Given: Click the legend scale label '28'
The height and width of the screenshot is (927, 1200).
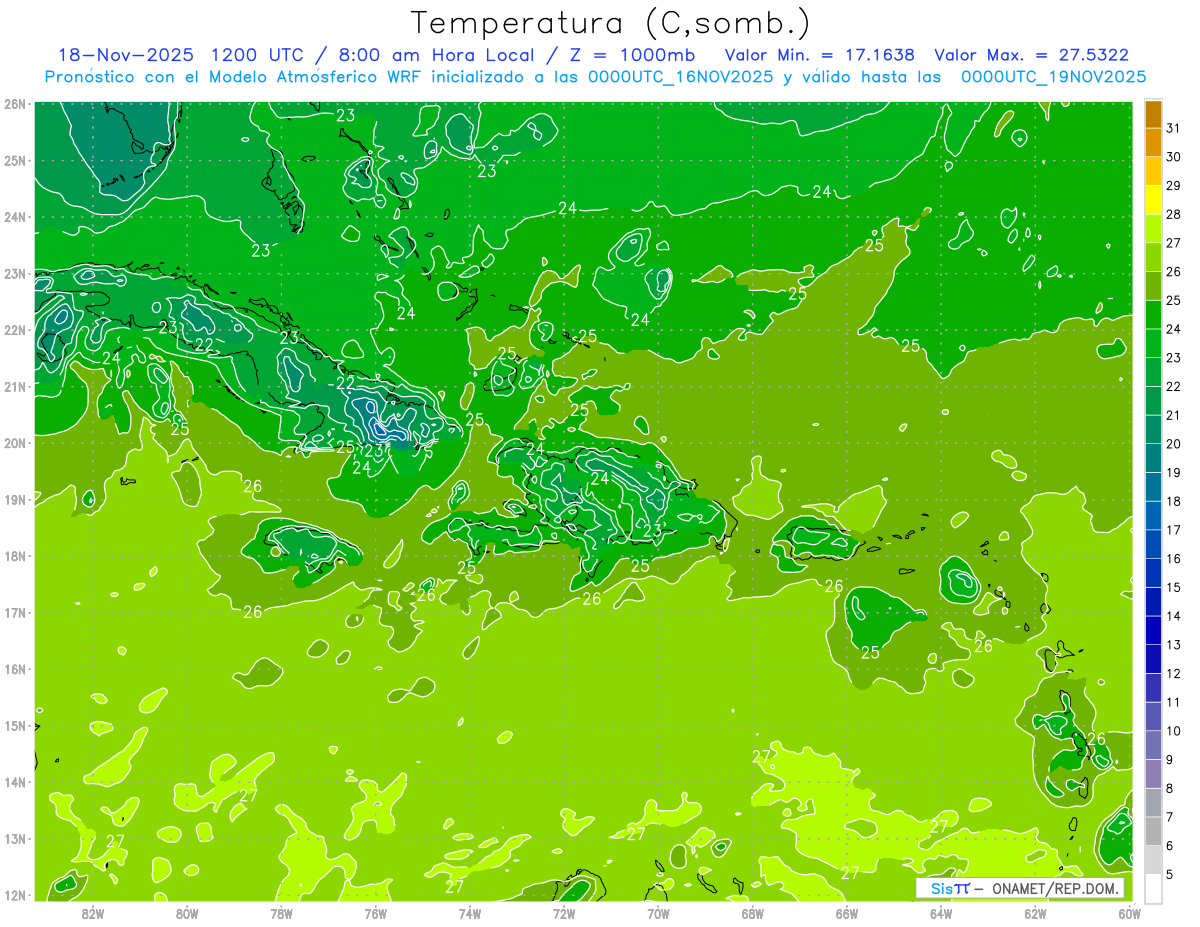Looking at the screenshot, I should (1173, 215).
